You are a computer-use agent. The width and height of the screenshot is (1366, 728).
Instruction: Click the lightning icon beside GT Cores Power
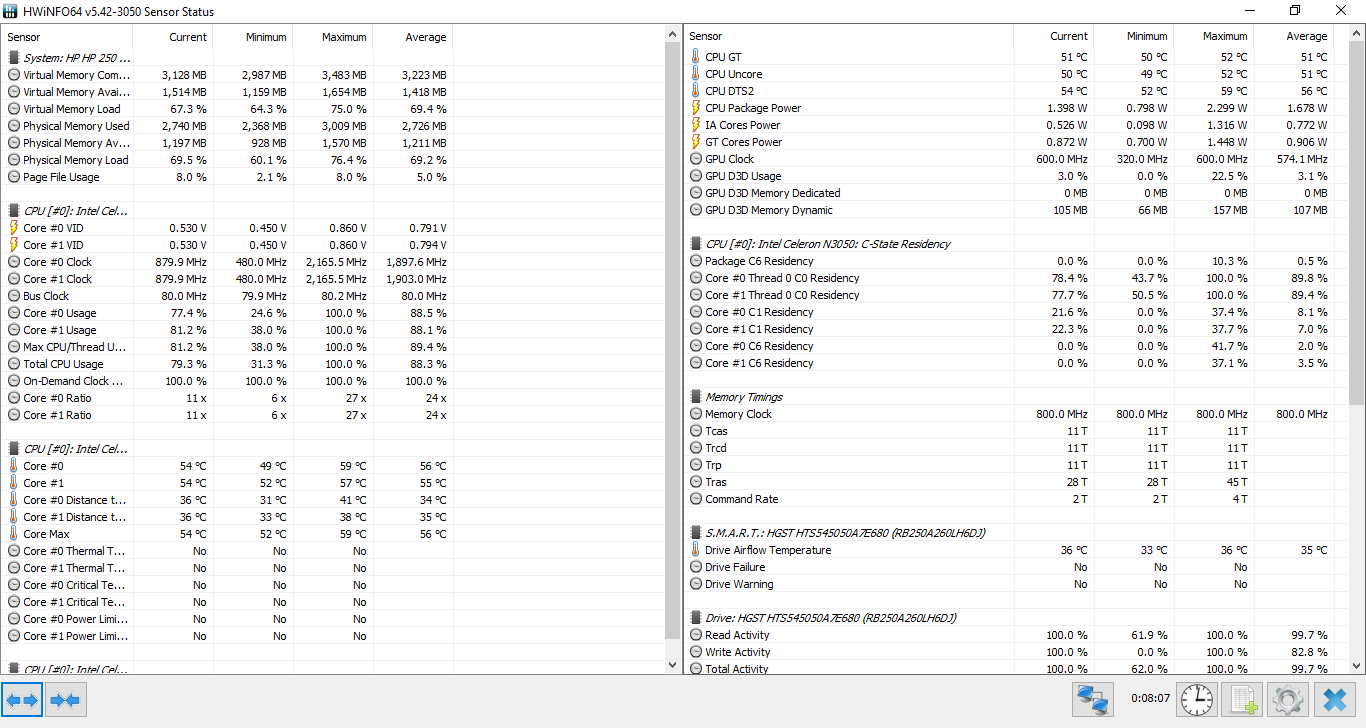pos(696,142)
